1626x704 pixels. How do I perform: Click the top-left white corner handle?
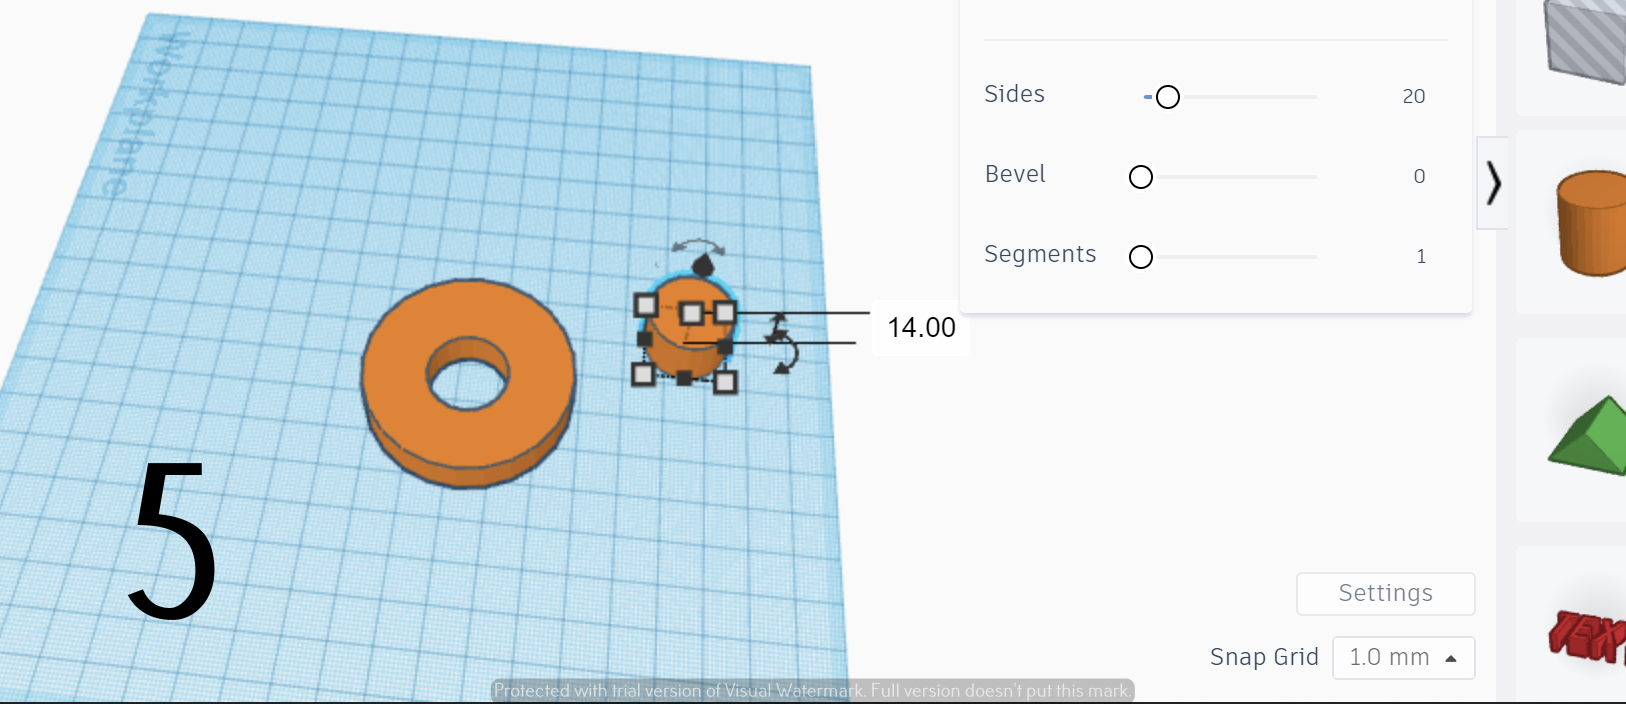click(x=646, y=304)
